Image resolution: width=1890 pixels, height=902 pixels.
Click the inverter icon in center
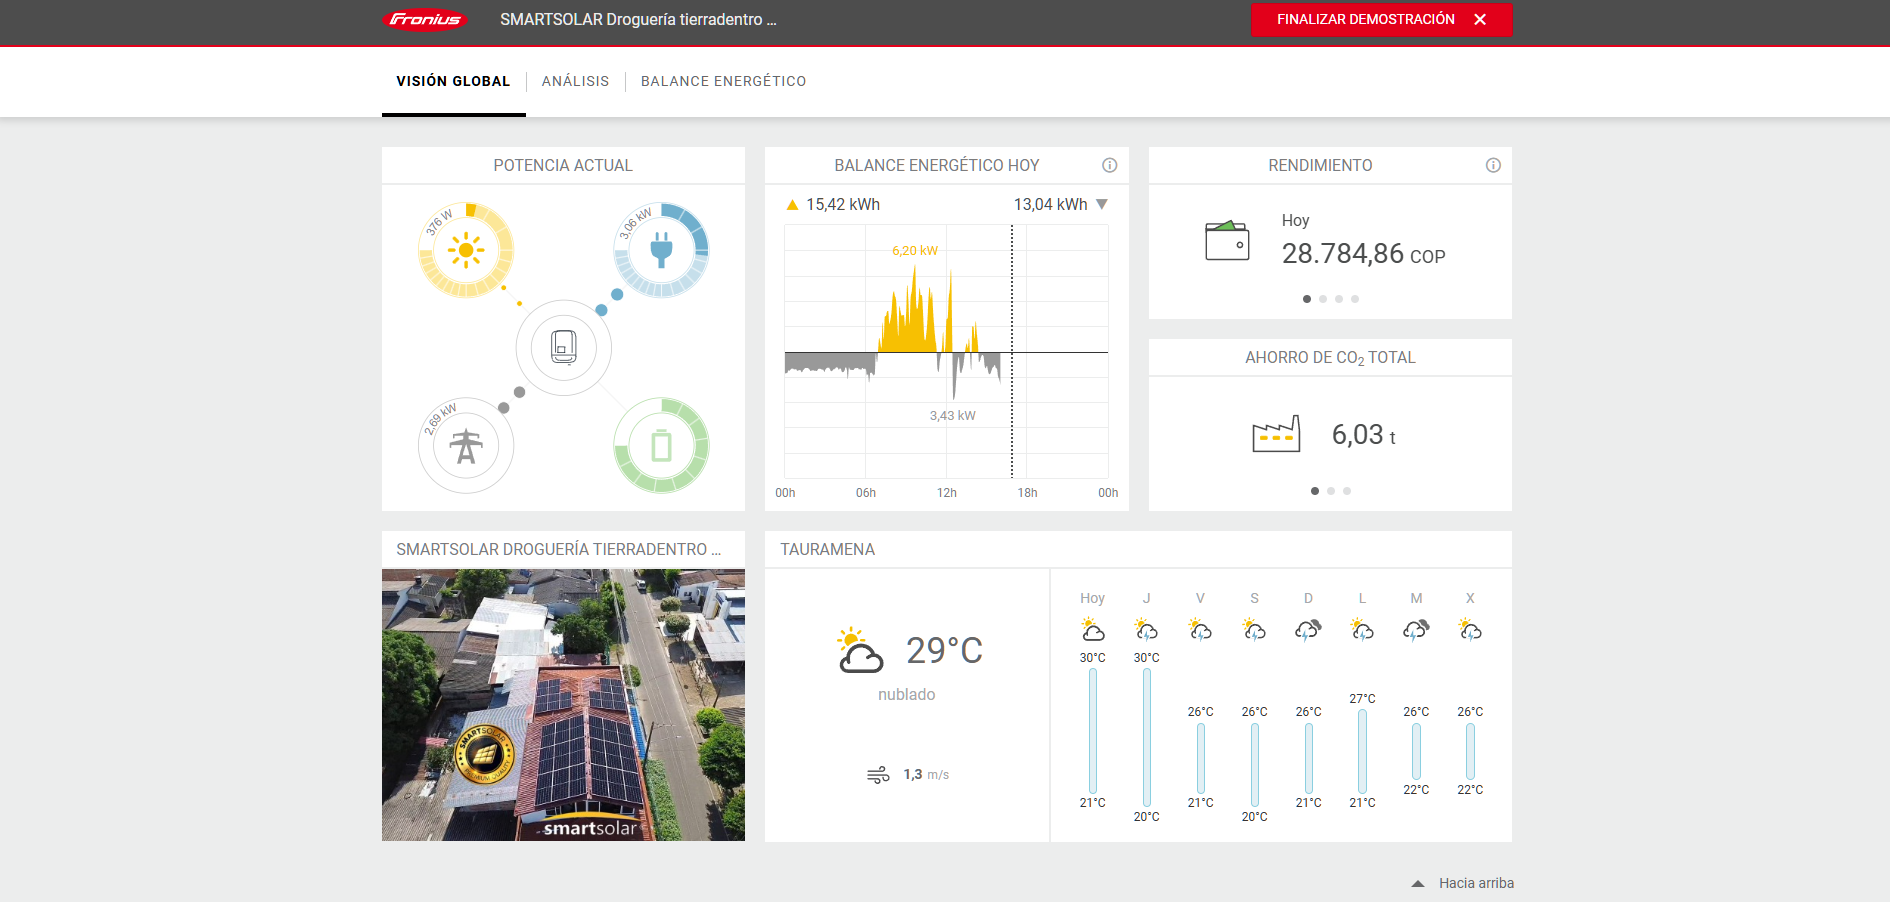point(564,348)
